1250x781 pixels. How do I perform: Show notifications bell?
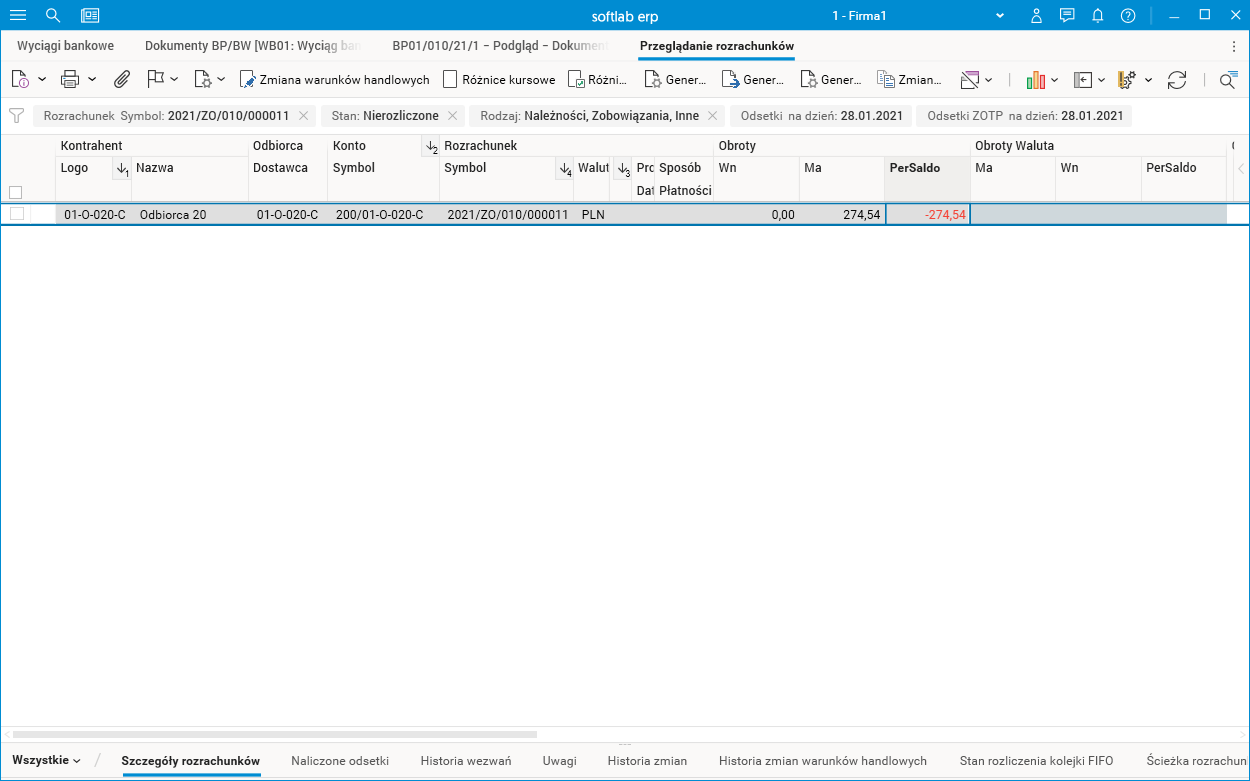[x=1097, y=15]
